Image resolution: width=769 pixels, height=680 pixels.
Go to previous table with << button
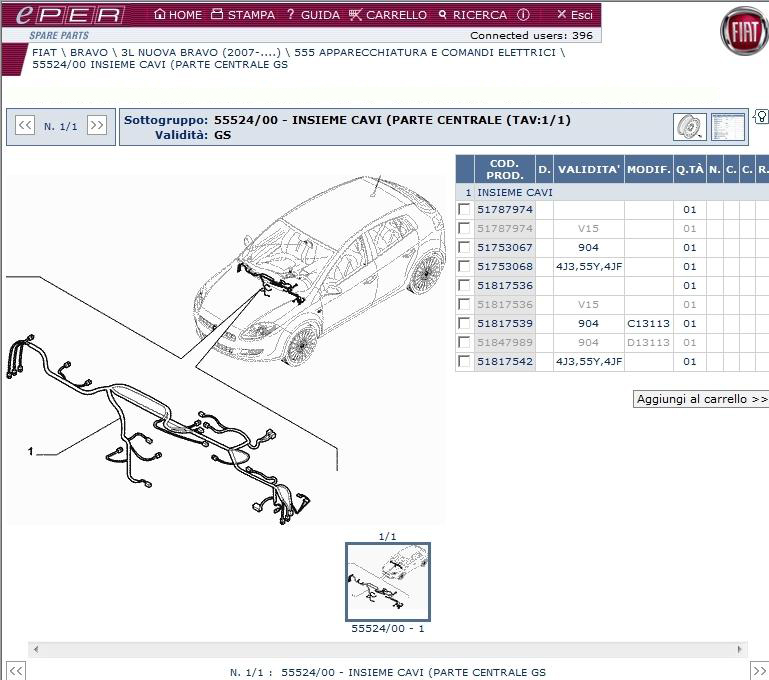25,126
